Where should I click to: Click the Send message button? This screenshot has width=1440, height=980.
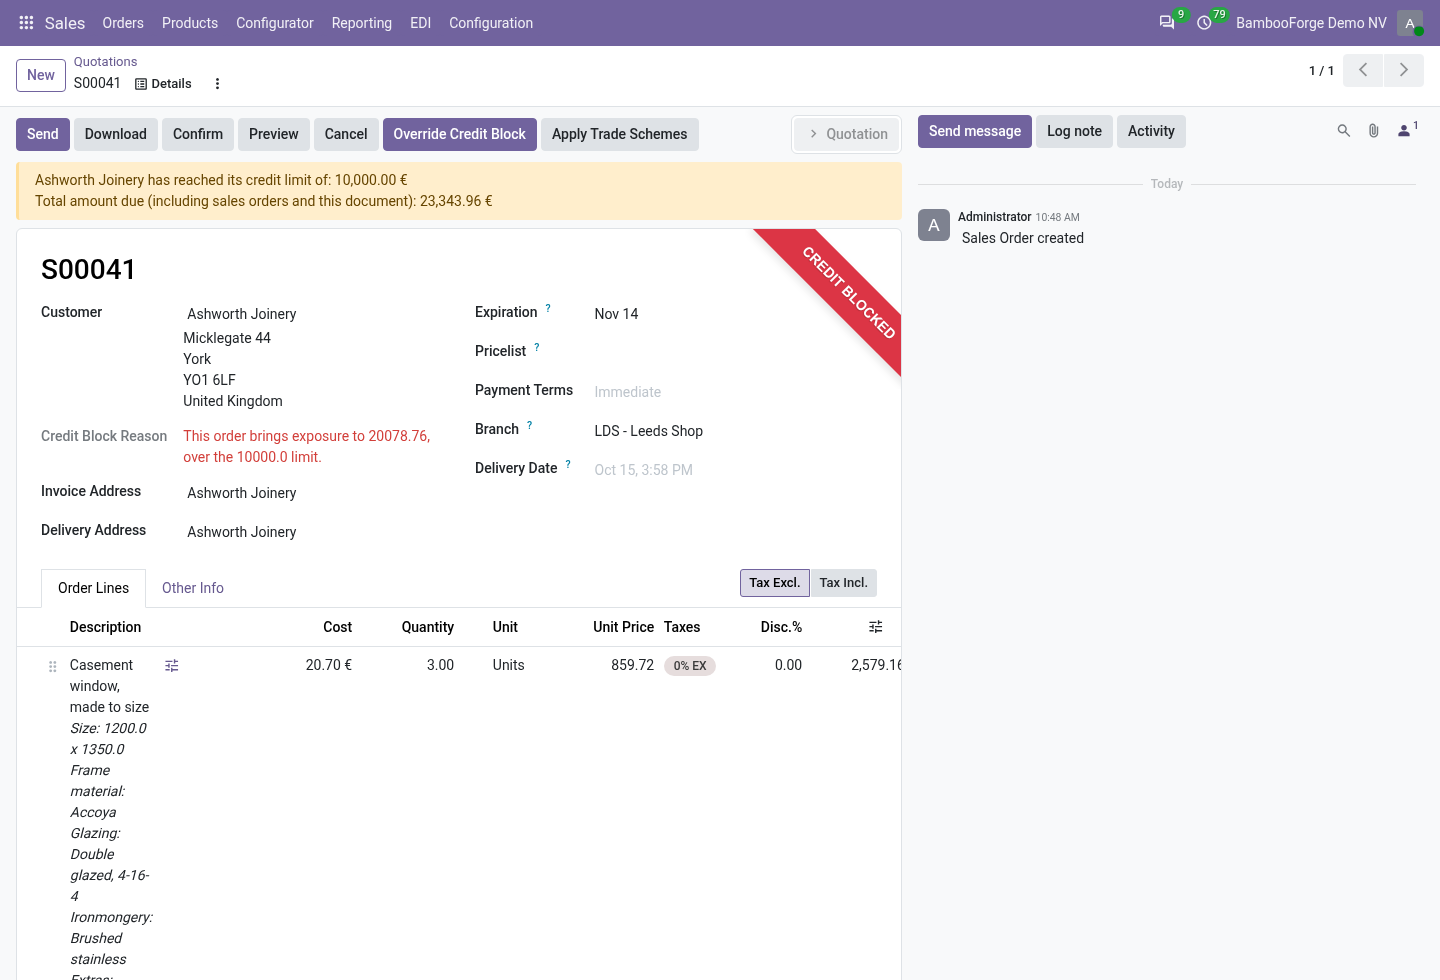click(975, 131)
